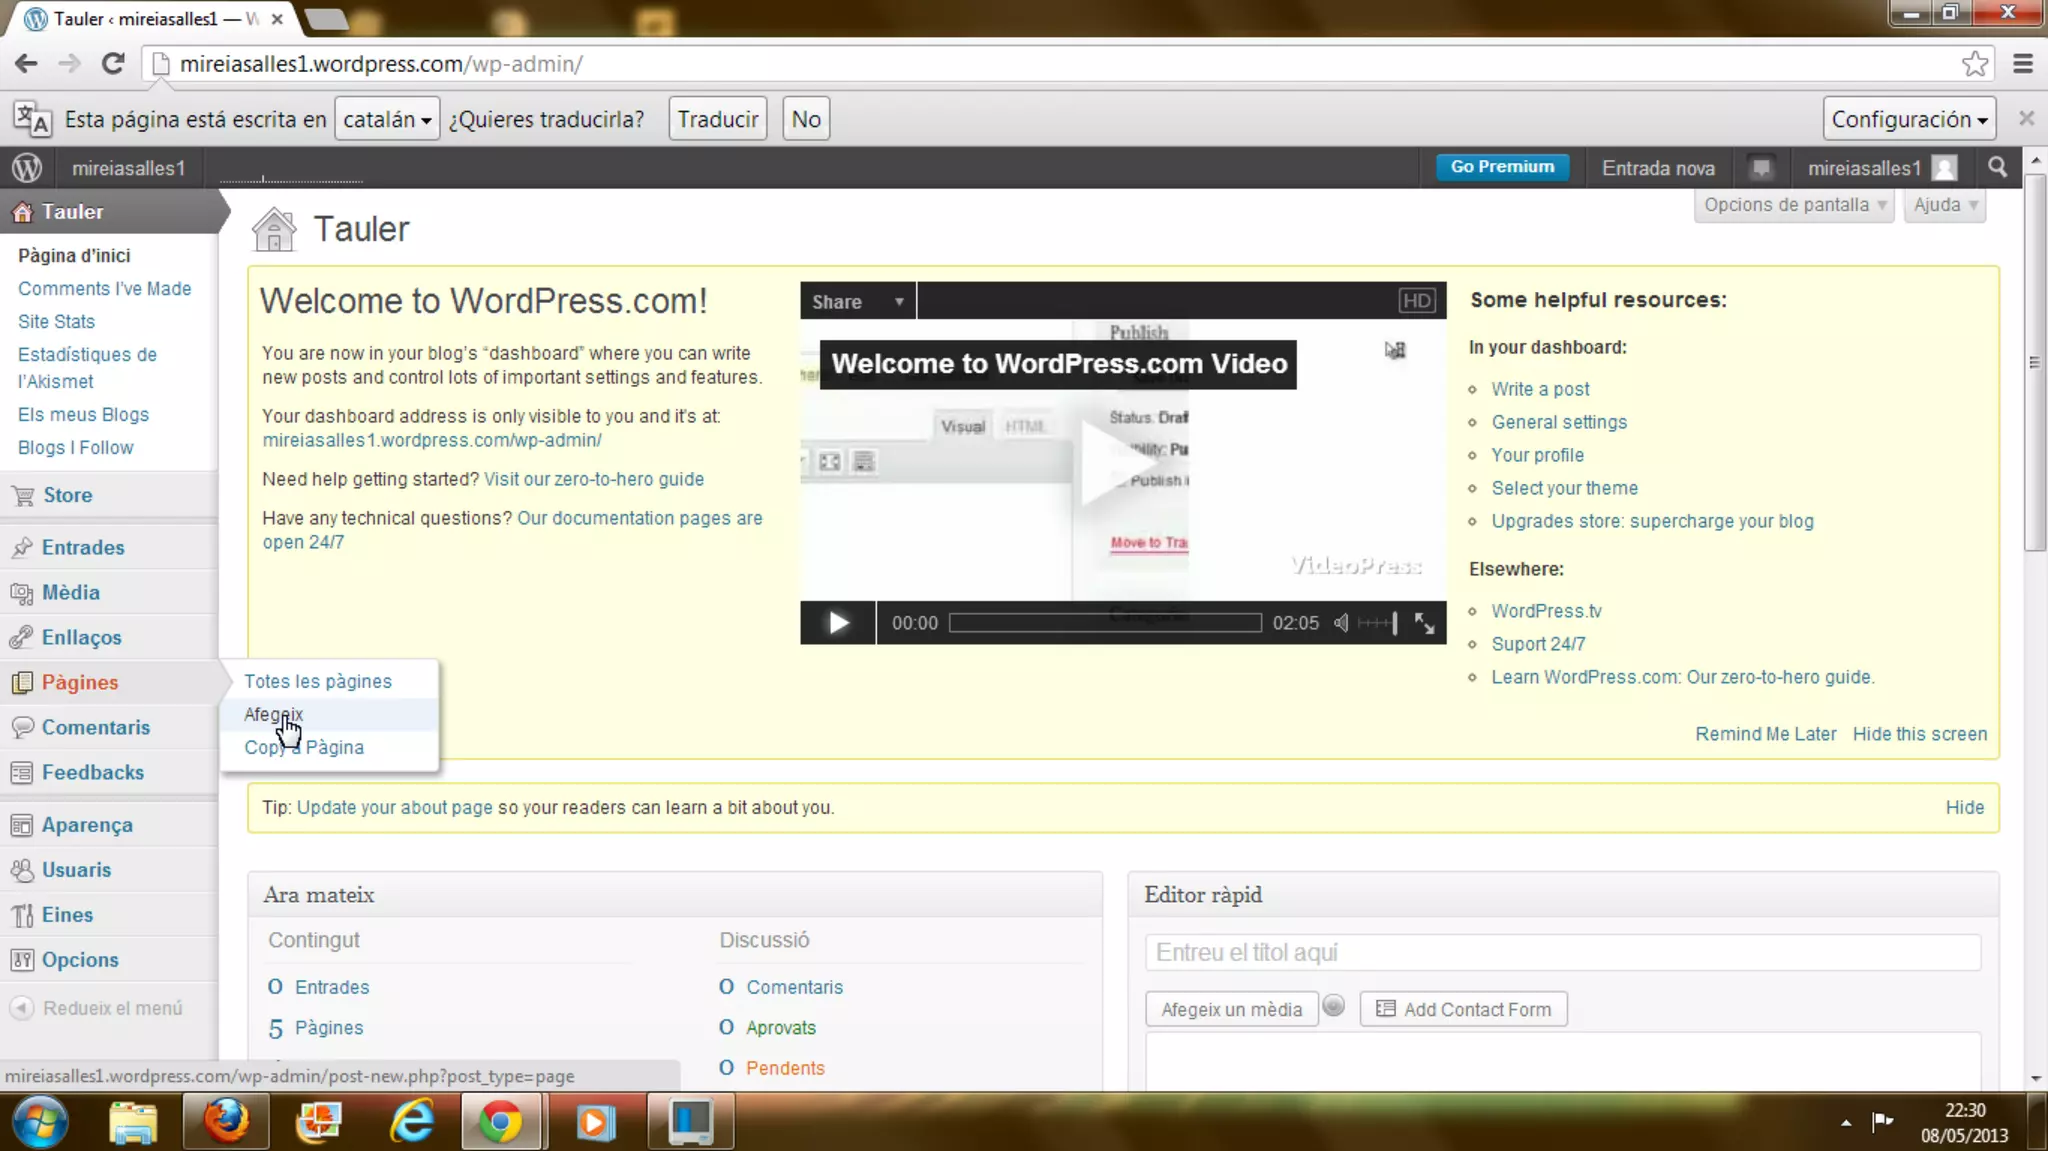
Task: Click the Entrades pin icon
Action: [x=22, y=547]
